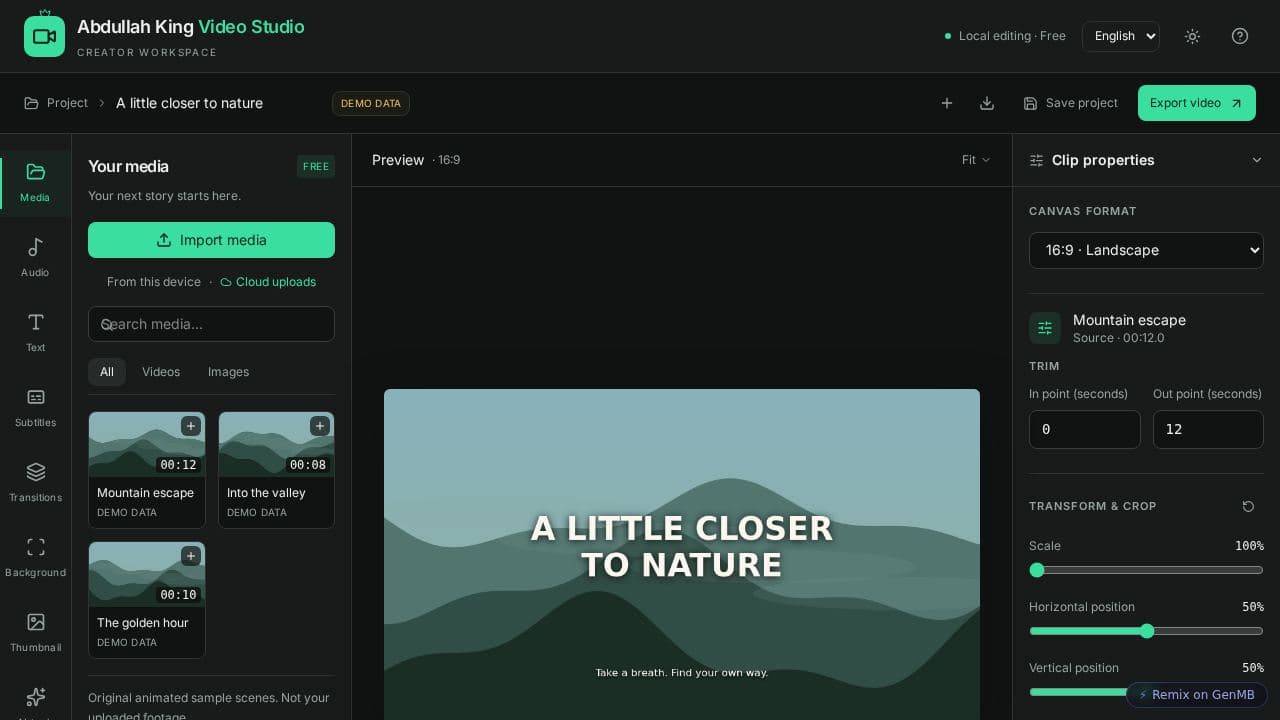
Task: Open the Background sidebar panel
Action: point(35,558)
